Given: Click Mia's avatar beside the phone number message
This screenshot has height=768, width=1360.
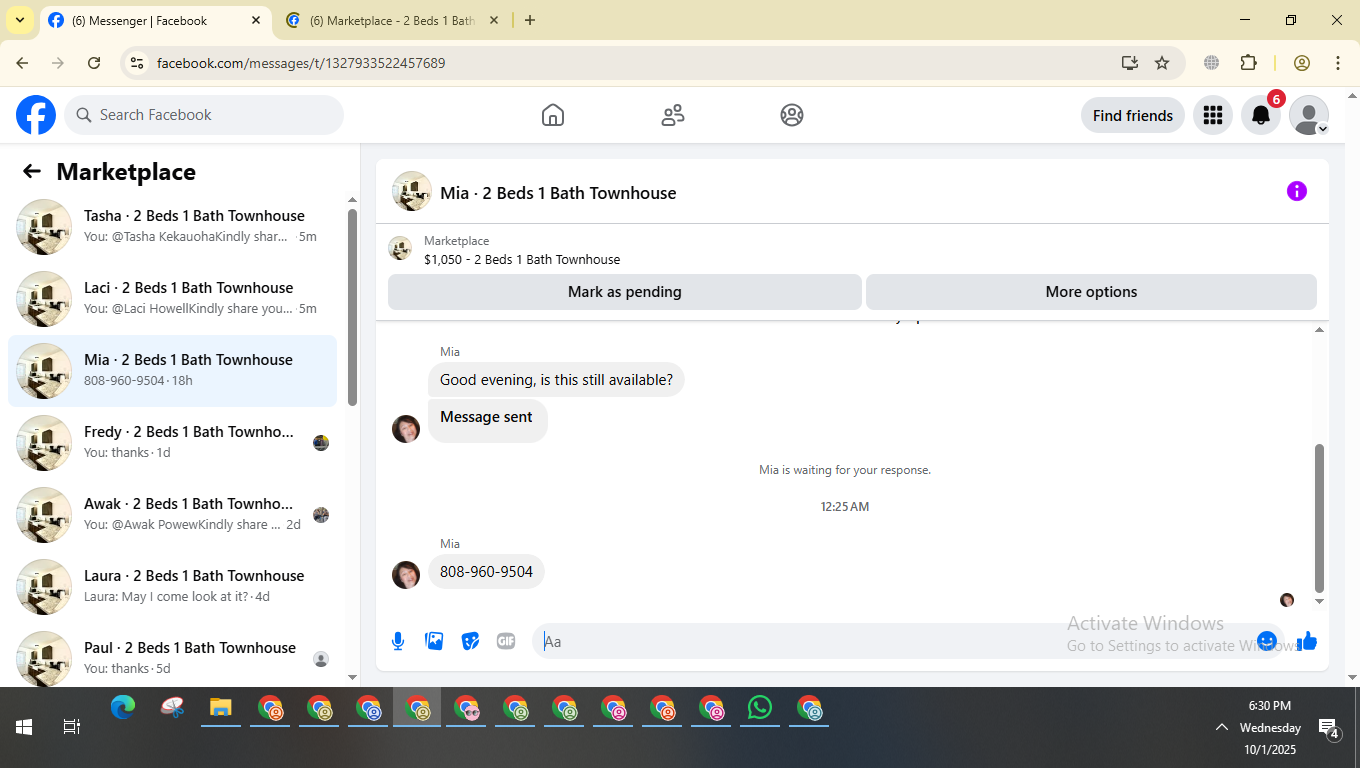Looking at the screenshot, I should tap(406, 575).
